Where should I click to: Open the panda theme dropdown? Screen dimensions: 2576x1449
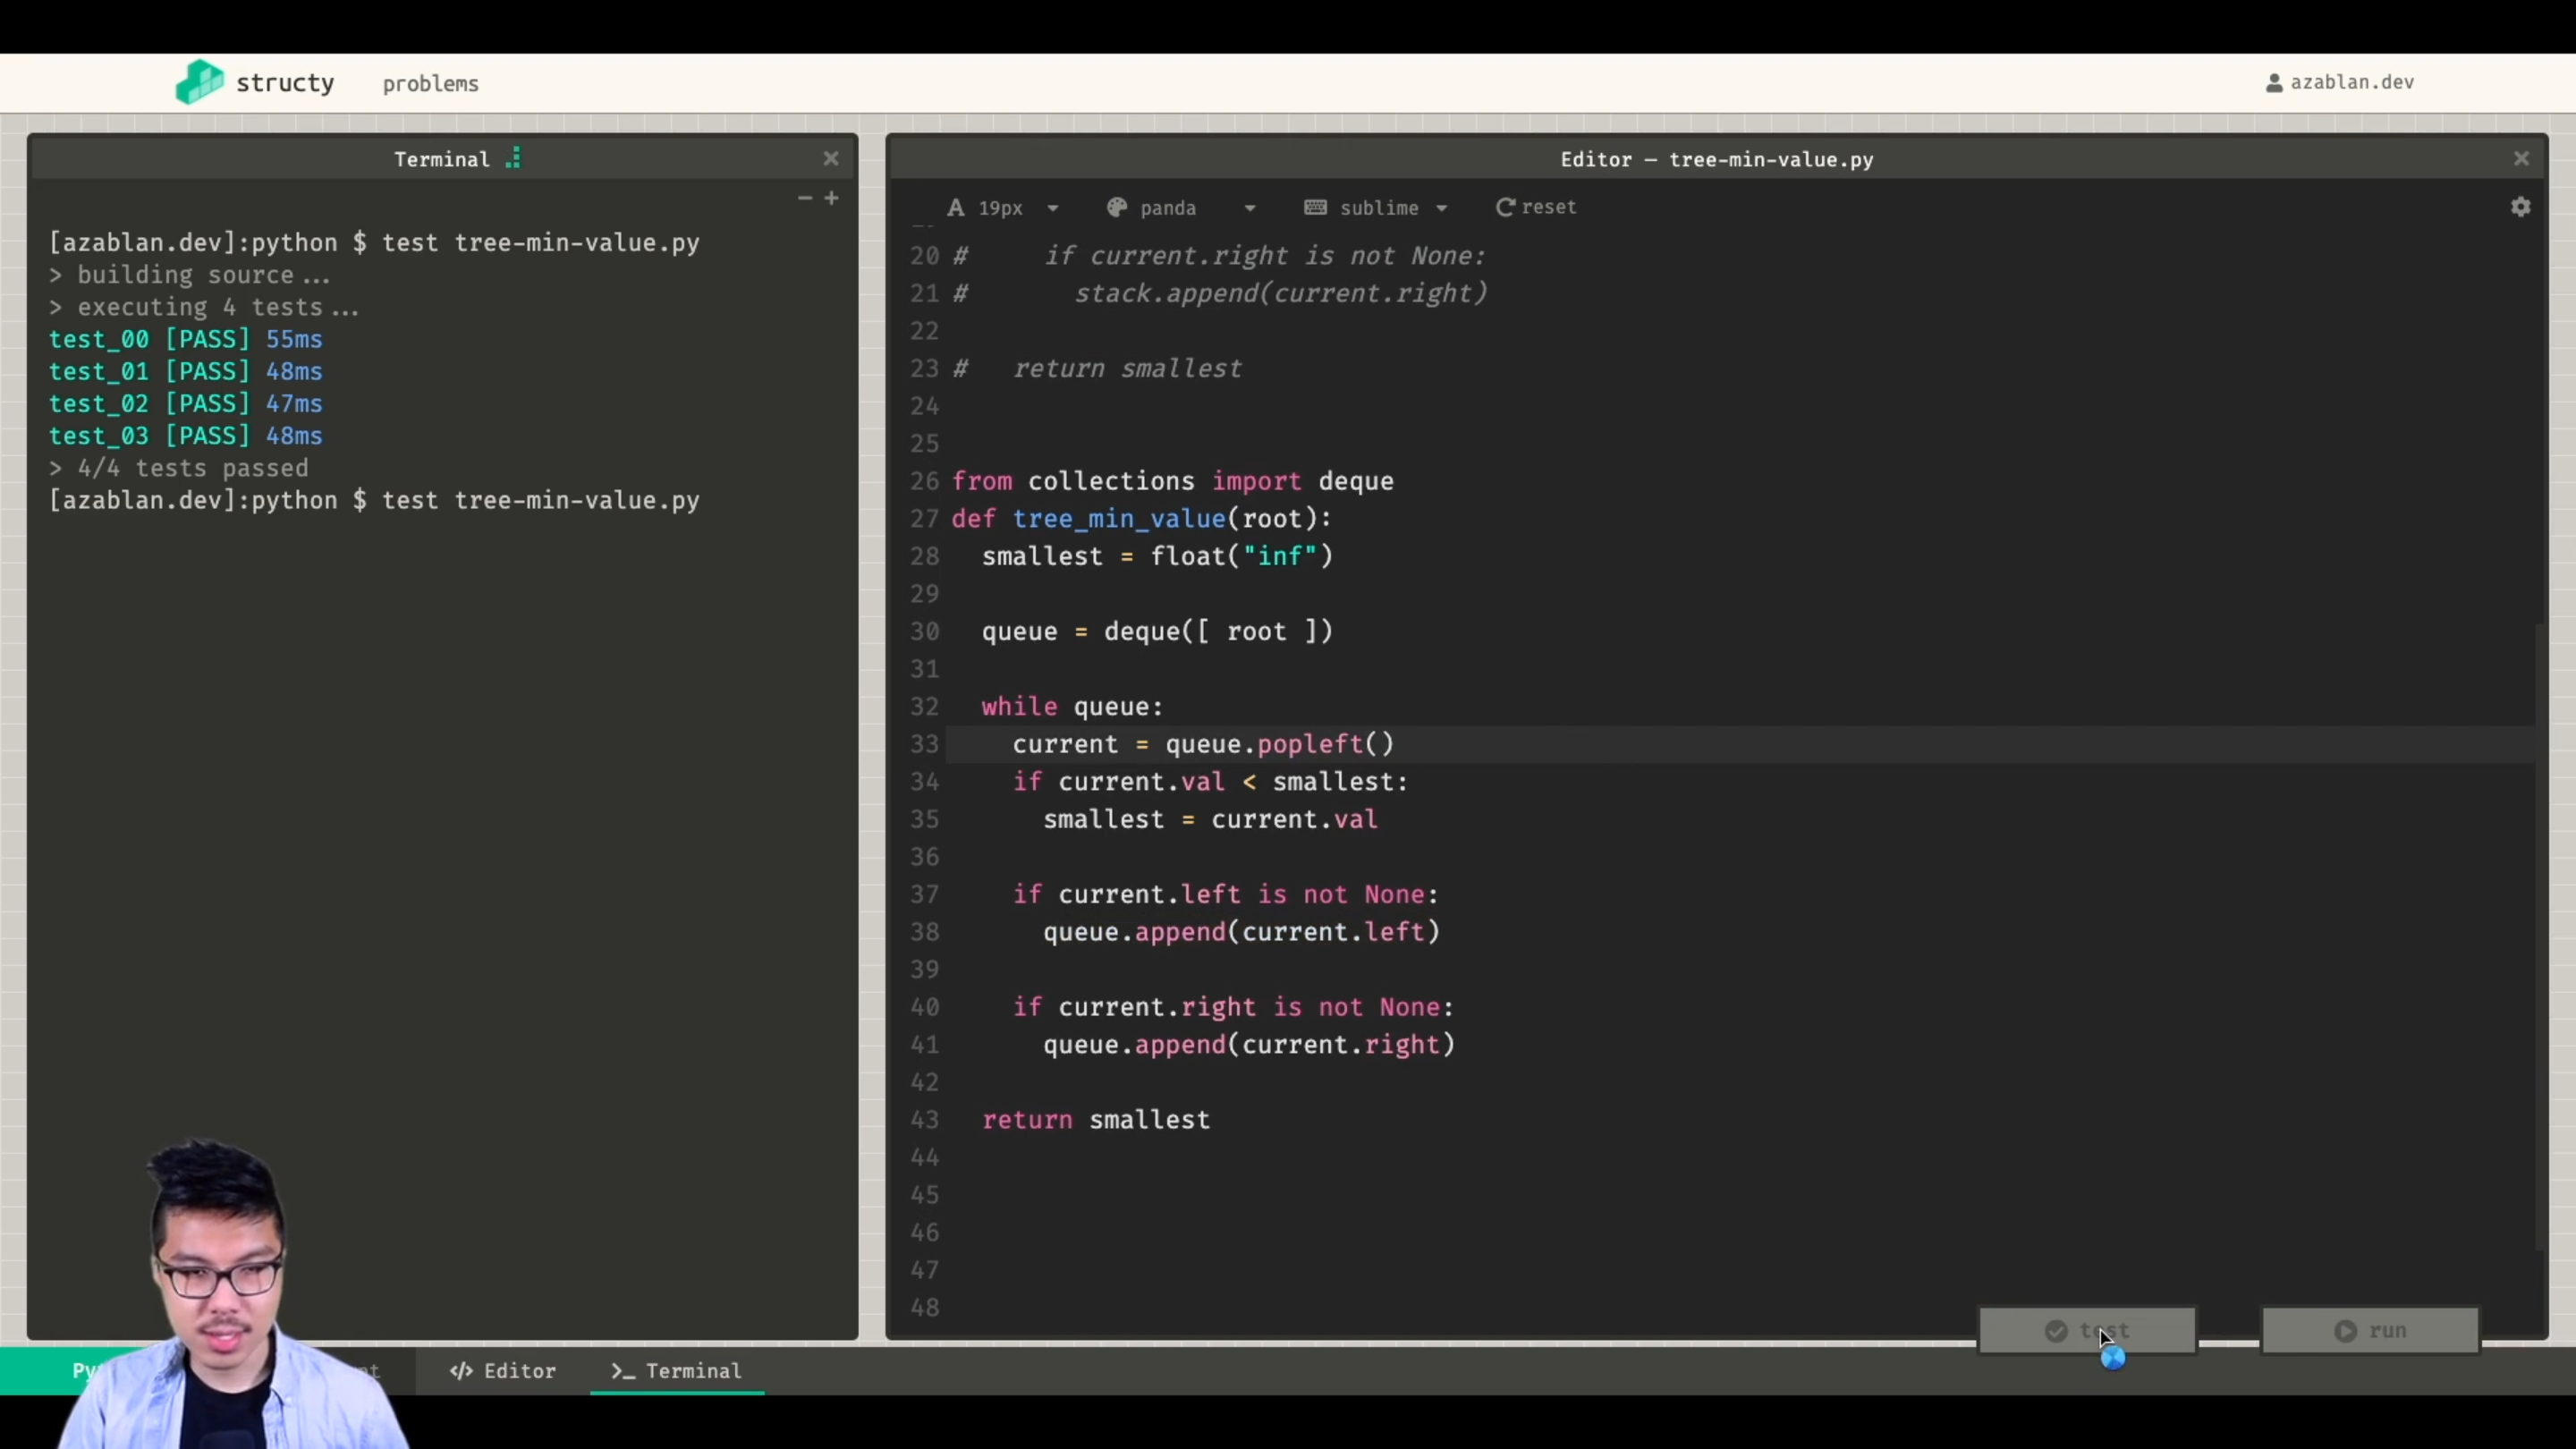1181,207
